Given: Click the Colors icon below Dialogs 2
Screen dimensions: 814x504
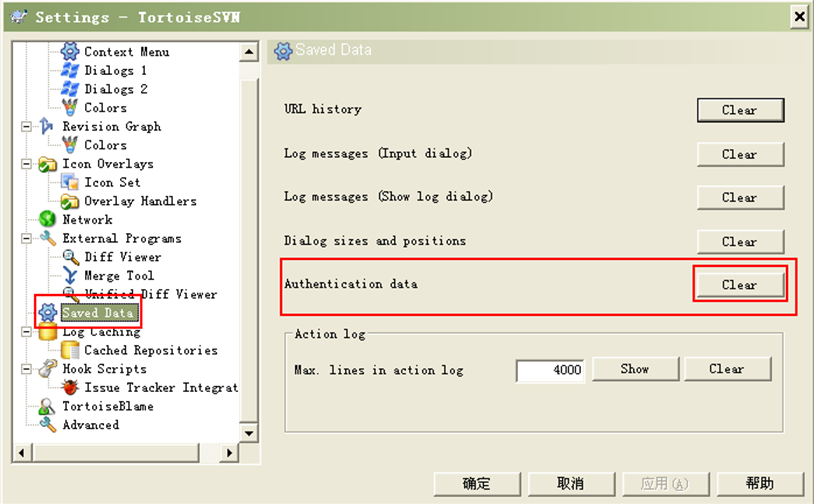Looking at the screenshot, I should click(x=70, y=107).
